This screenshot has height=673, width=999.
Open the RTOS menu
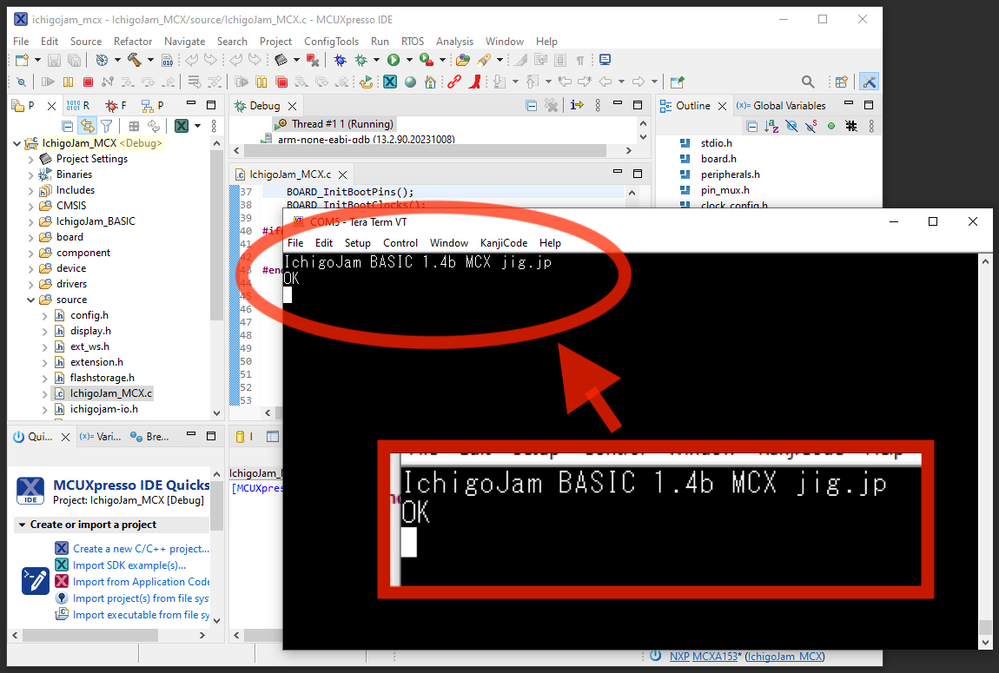pyautogui.click(x=412, y=41)
